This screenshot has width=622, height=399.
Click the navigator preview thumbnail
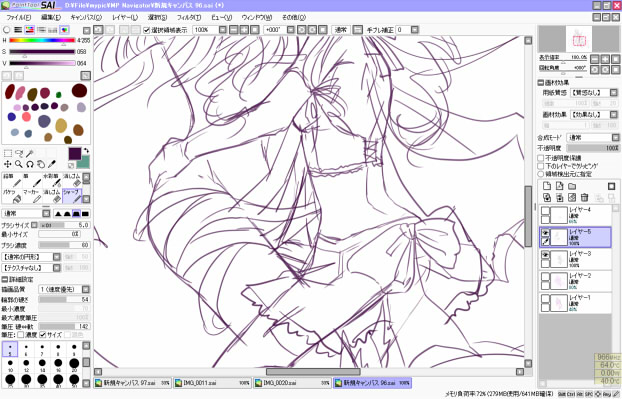[579, 39]
